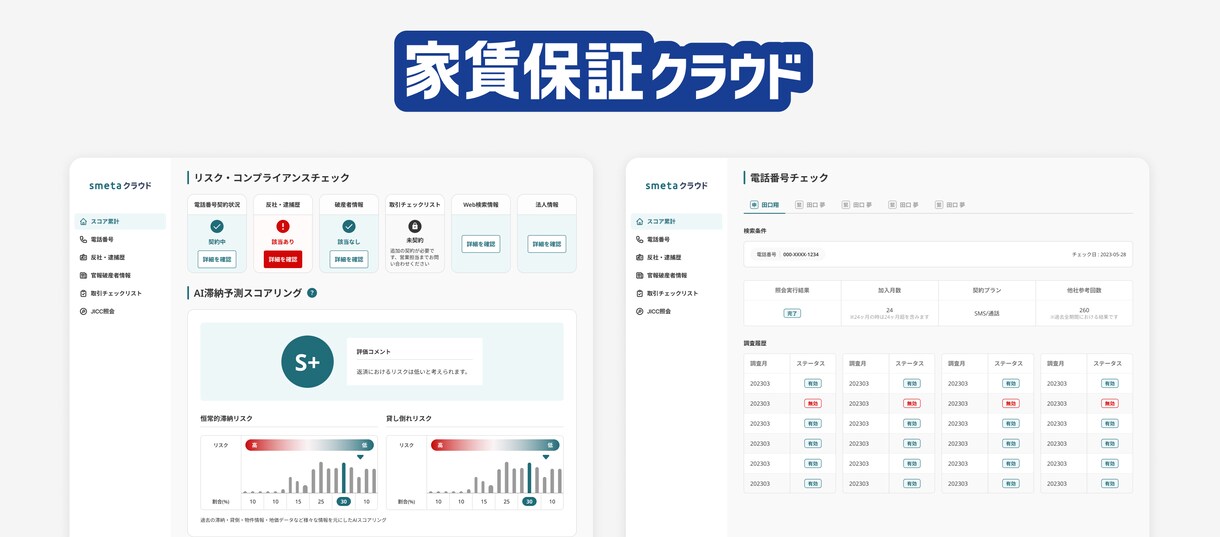Open red 詳細を確認 in 反社・逮捕歴 card
Viewport: 1220px width, 537px height.
283,260
